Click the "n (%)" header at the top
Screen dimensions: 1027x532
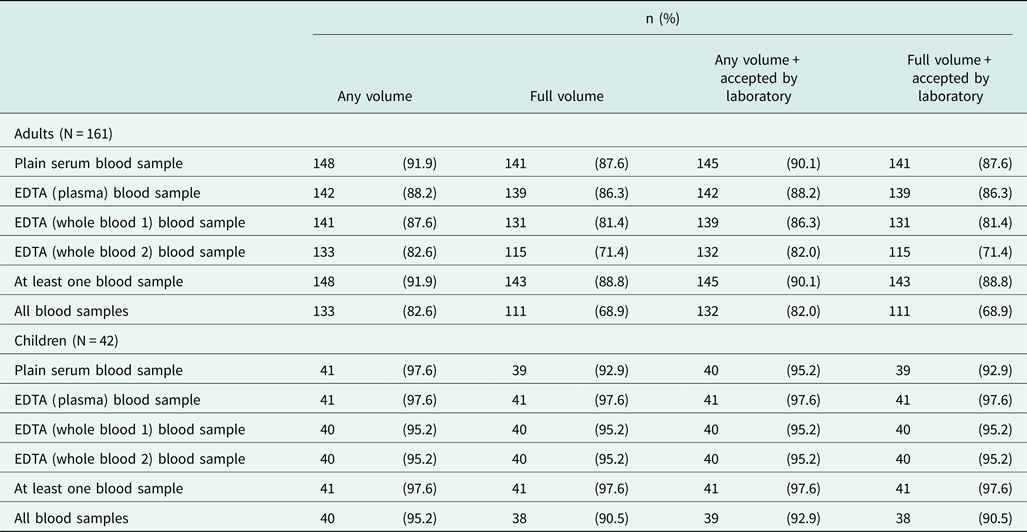click(x=668, y=17)
